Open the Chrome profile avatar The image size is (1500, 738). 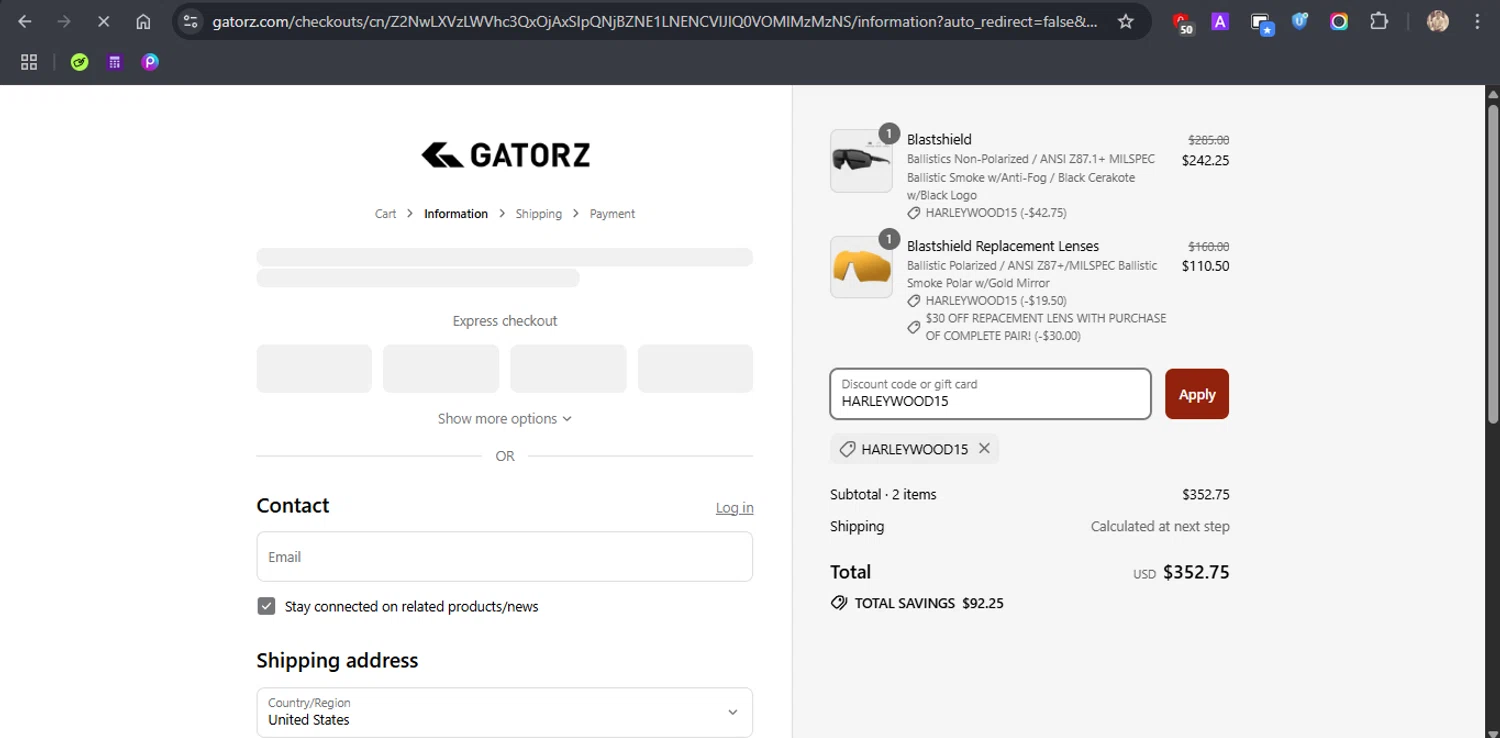(1438, 21)
